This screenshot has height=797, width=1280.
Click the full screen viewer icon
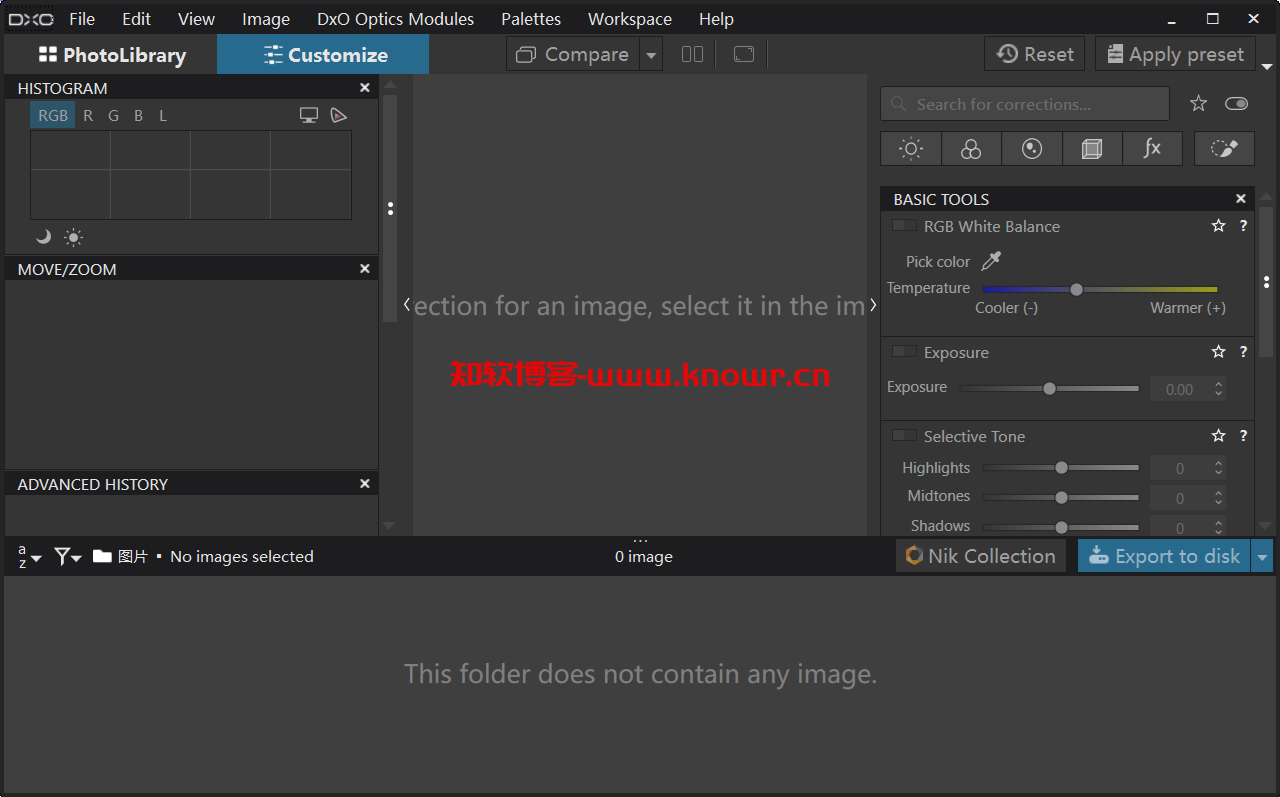(x=743, y=54)
